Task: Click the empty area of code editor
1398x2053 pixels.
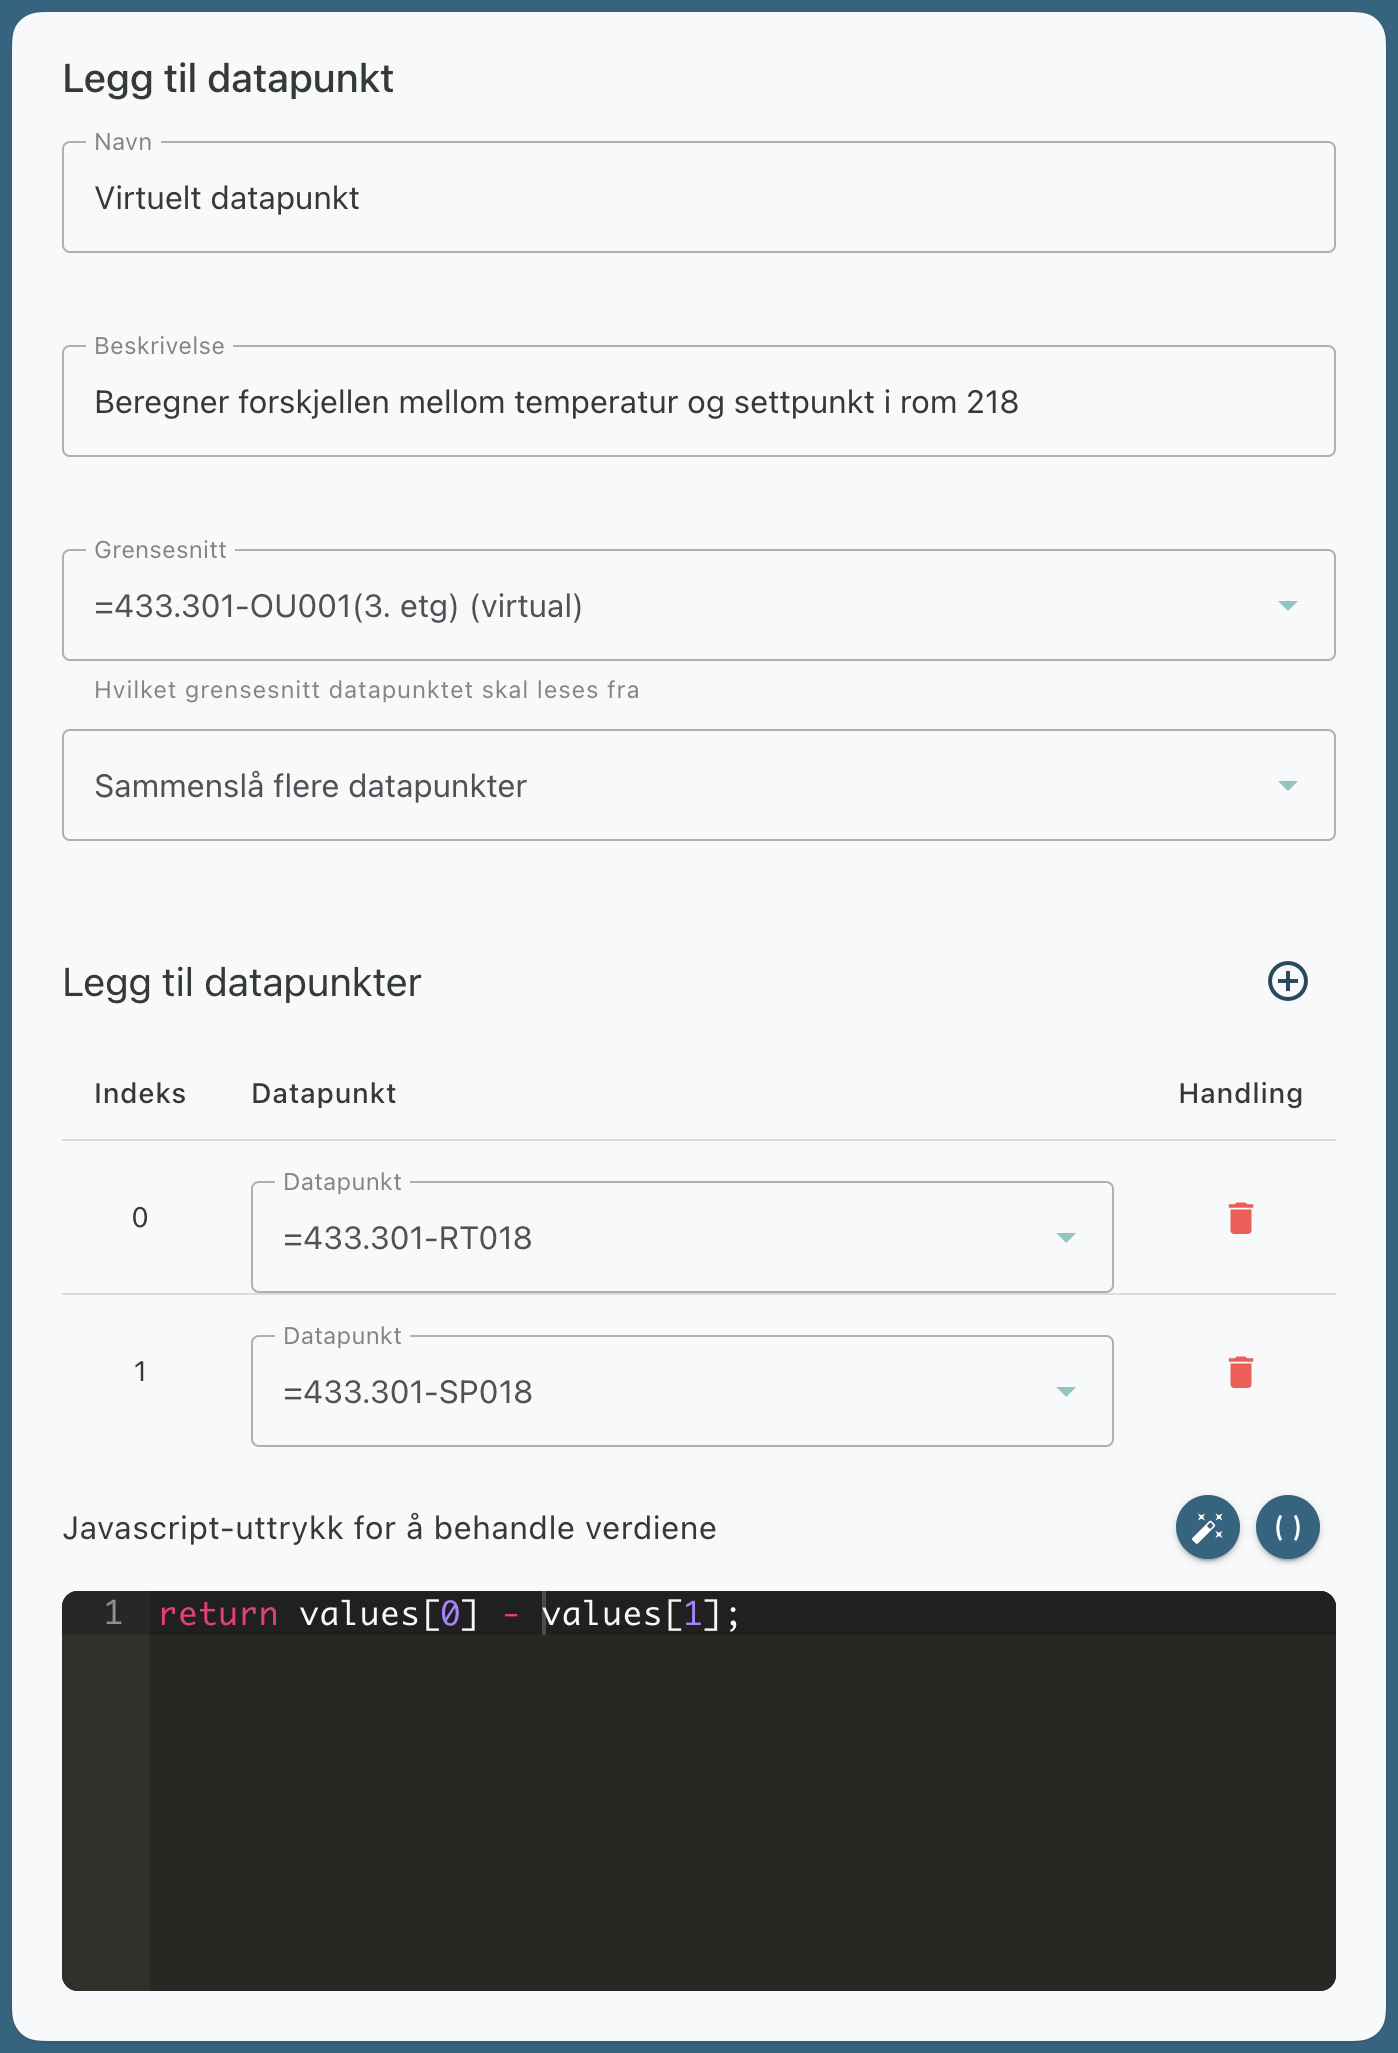Action: [740, 1810]
